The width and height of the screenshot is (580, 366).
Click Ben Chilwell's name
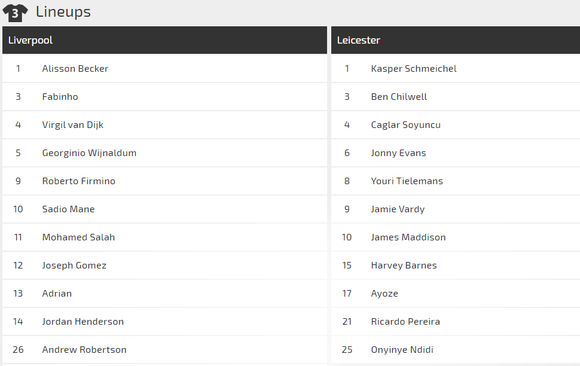(399, 97)
